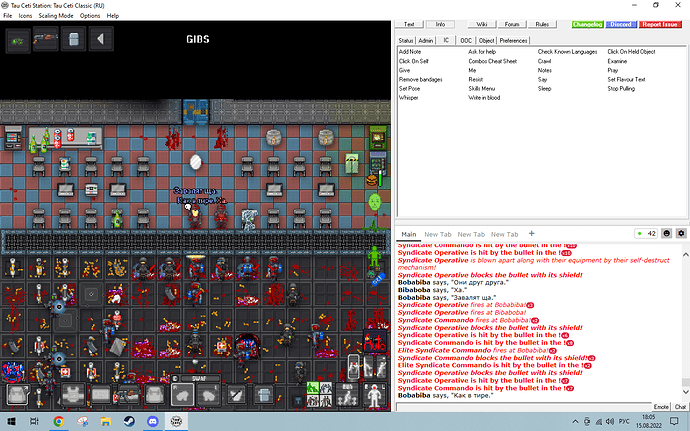690x431 pixels.
Task: Click the white egg on the floor
Action: click(x=195, y=162)
